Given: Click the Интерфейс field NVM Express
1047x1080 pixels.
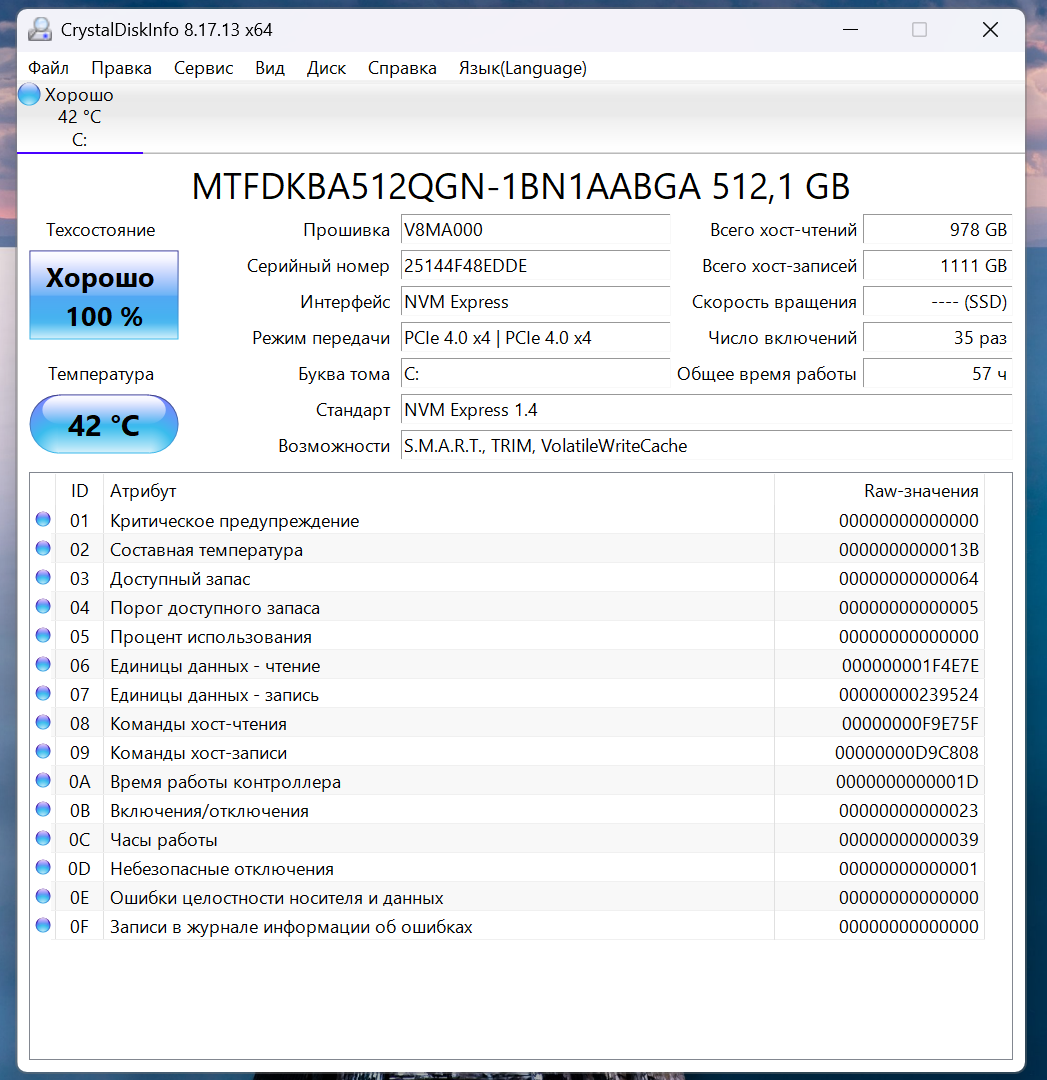Looking at the screenshot, I should pyautogui.click(x=535, y=302).
